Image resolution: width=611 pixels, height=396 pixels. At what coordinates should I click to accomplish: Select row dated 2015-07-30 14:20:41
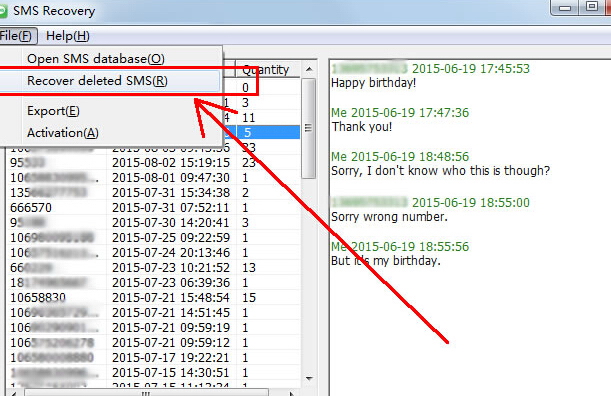click(x=154, y=223)
